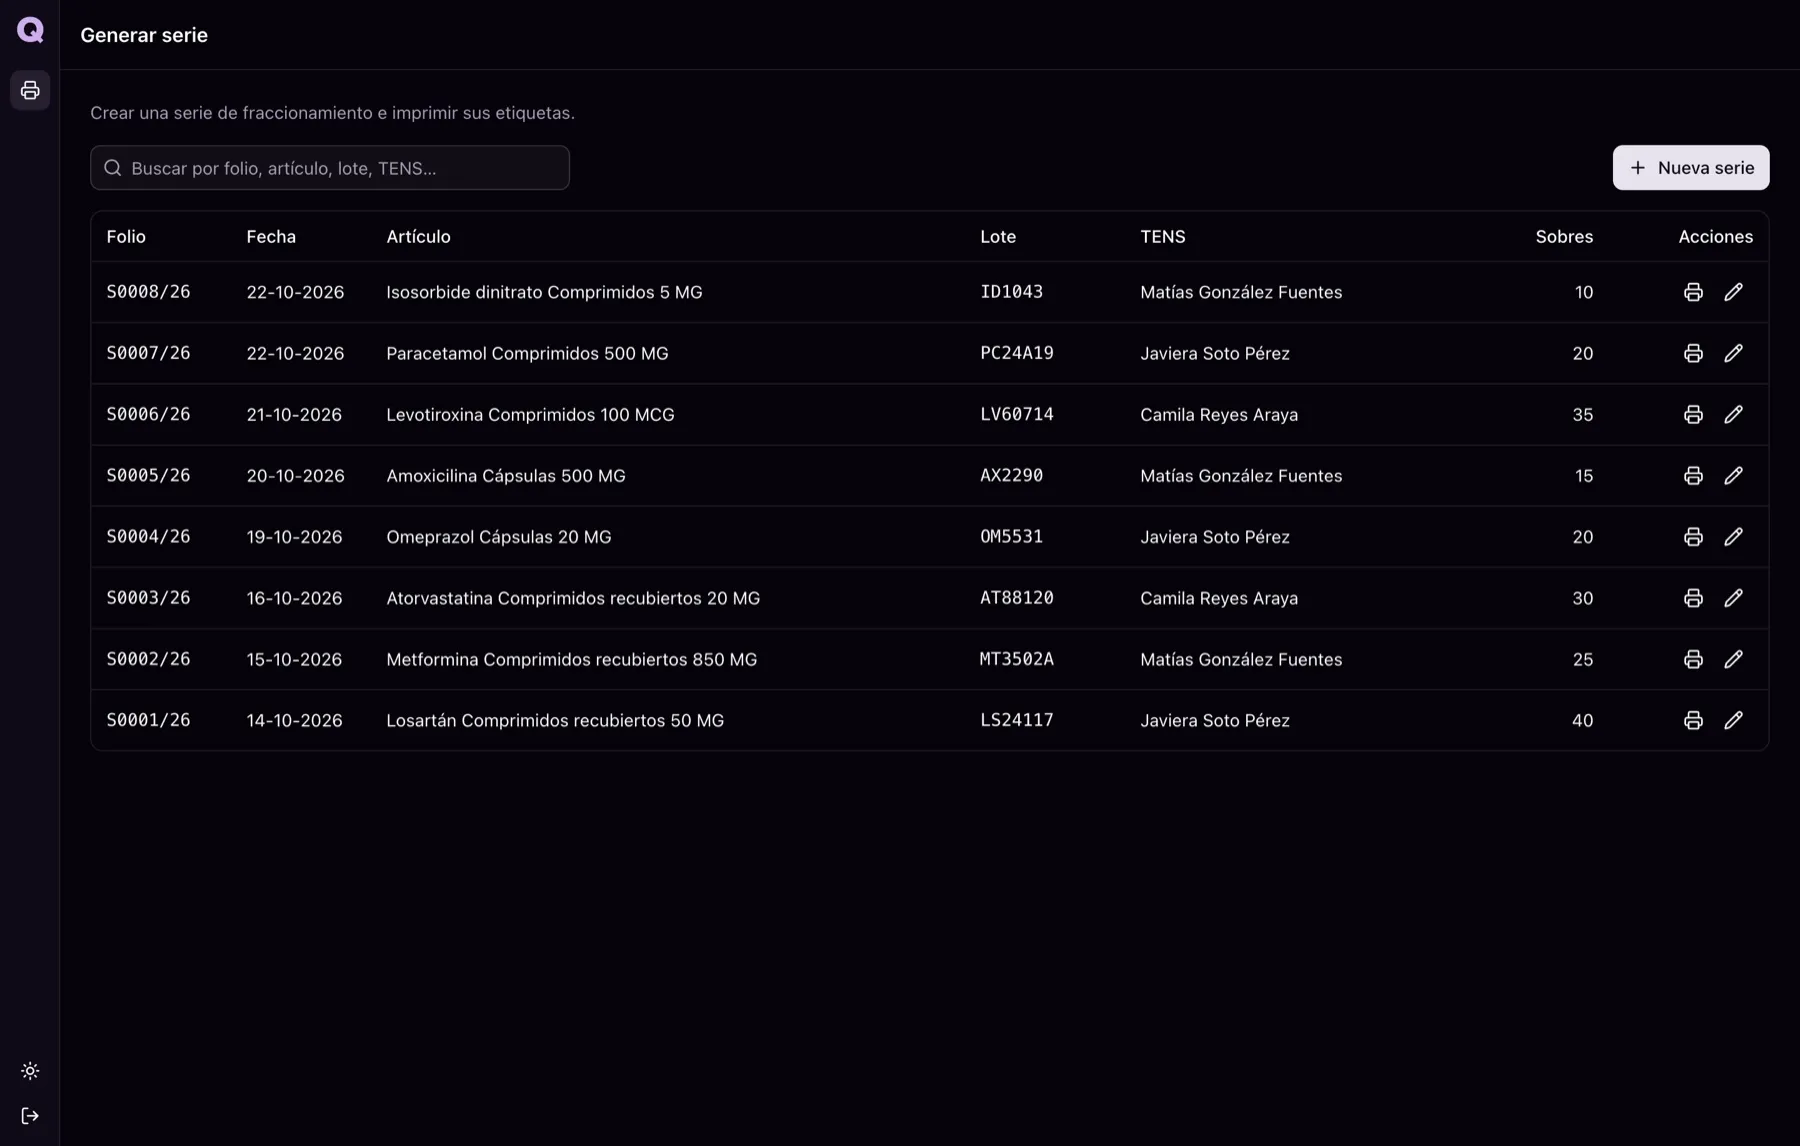Click the TENS column header
The height and width of the screenshot is (1146, 1800).
click(1163, 237)
